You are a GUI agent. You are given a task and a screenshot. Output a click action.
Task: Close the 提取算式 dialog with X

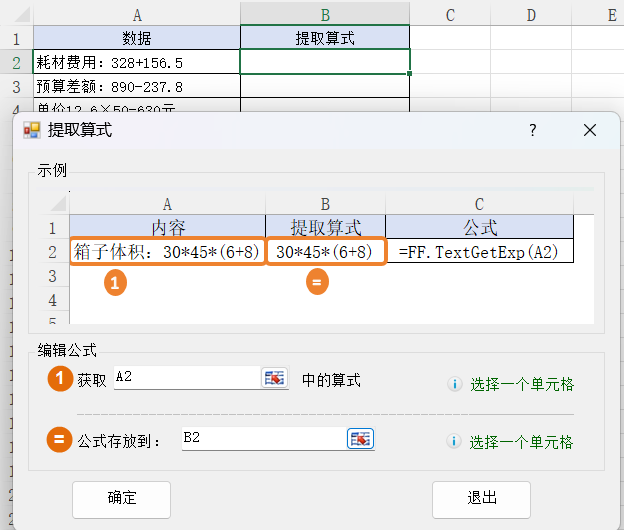click(590, 130)
